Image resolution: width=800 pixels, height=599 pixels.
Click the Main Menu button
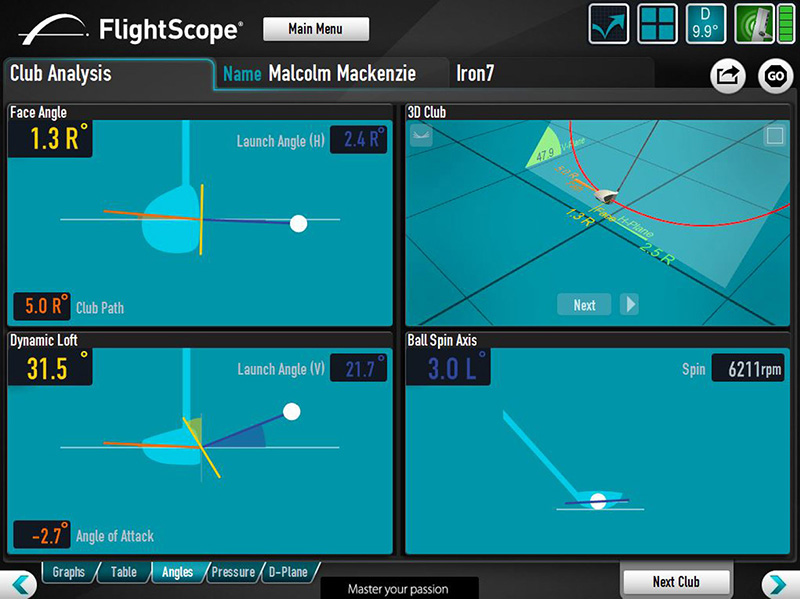[315, 29]
